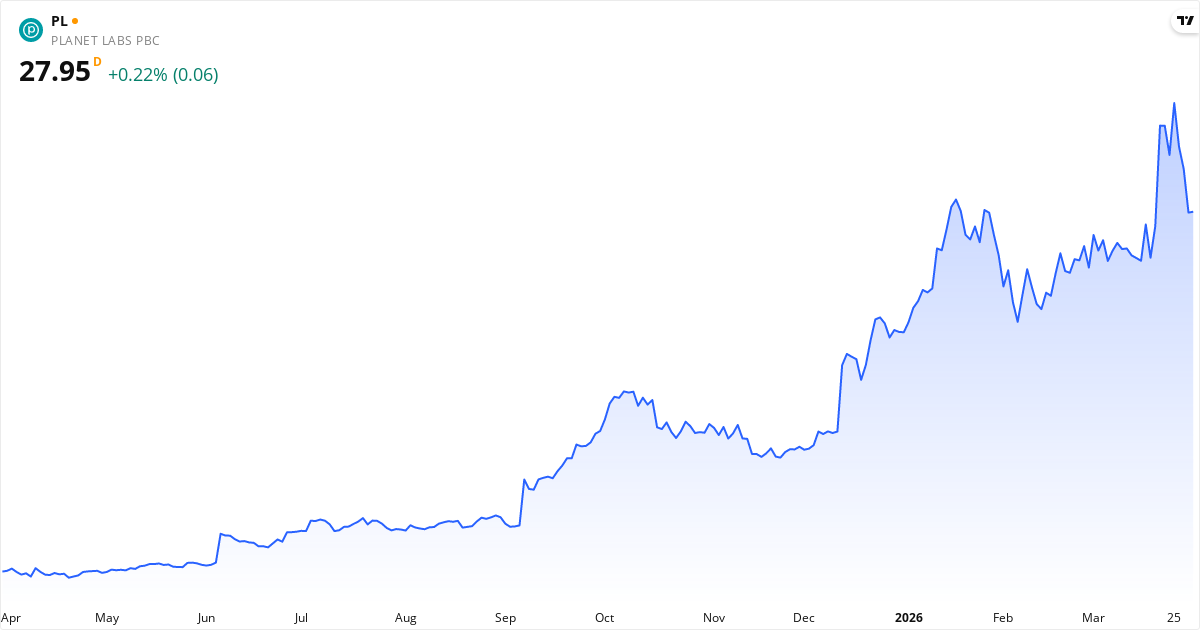
Task: Click the orange market status dot
Action: [x=75, y=21]
